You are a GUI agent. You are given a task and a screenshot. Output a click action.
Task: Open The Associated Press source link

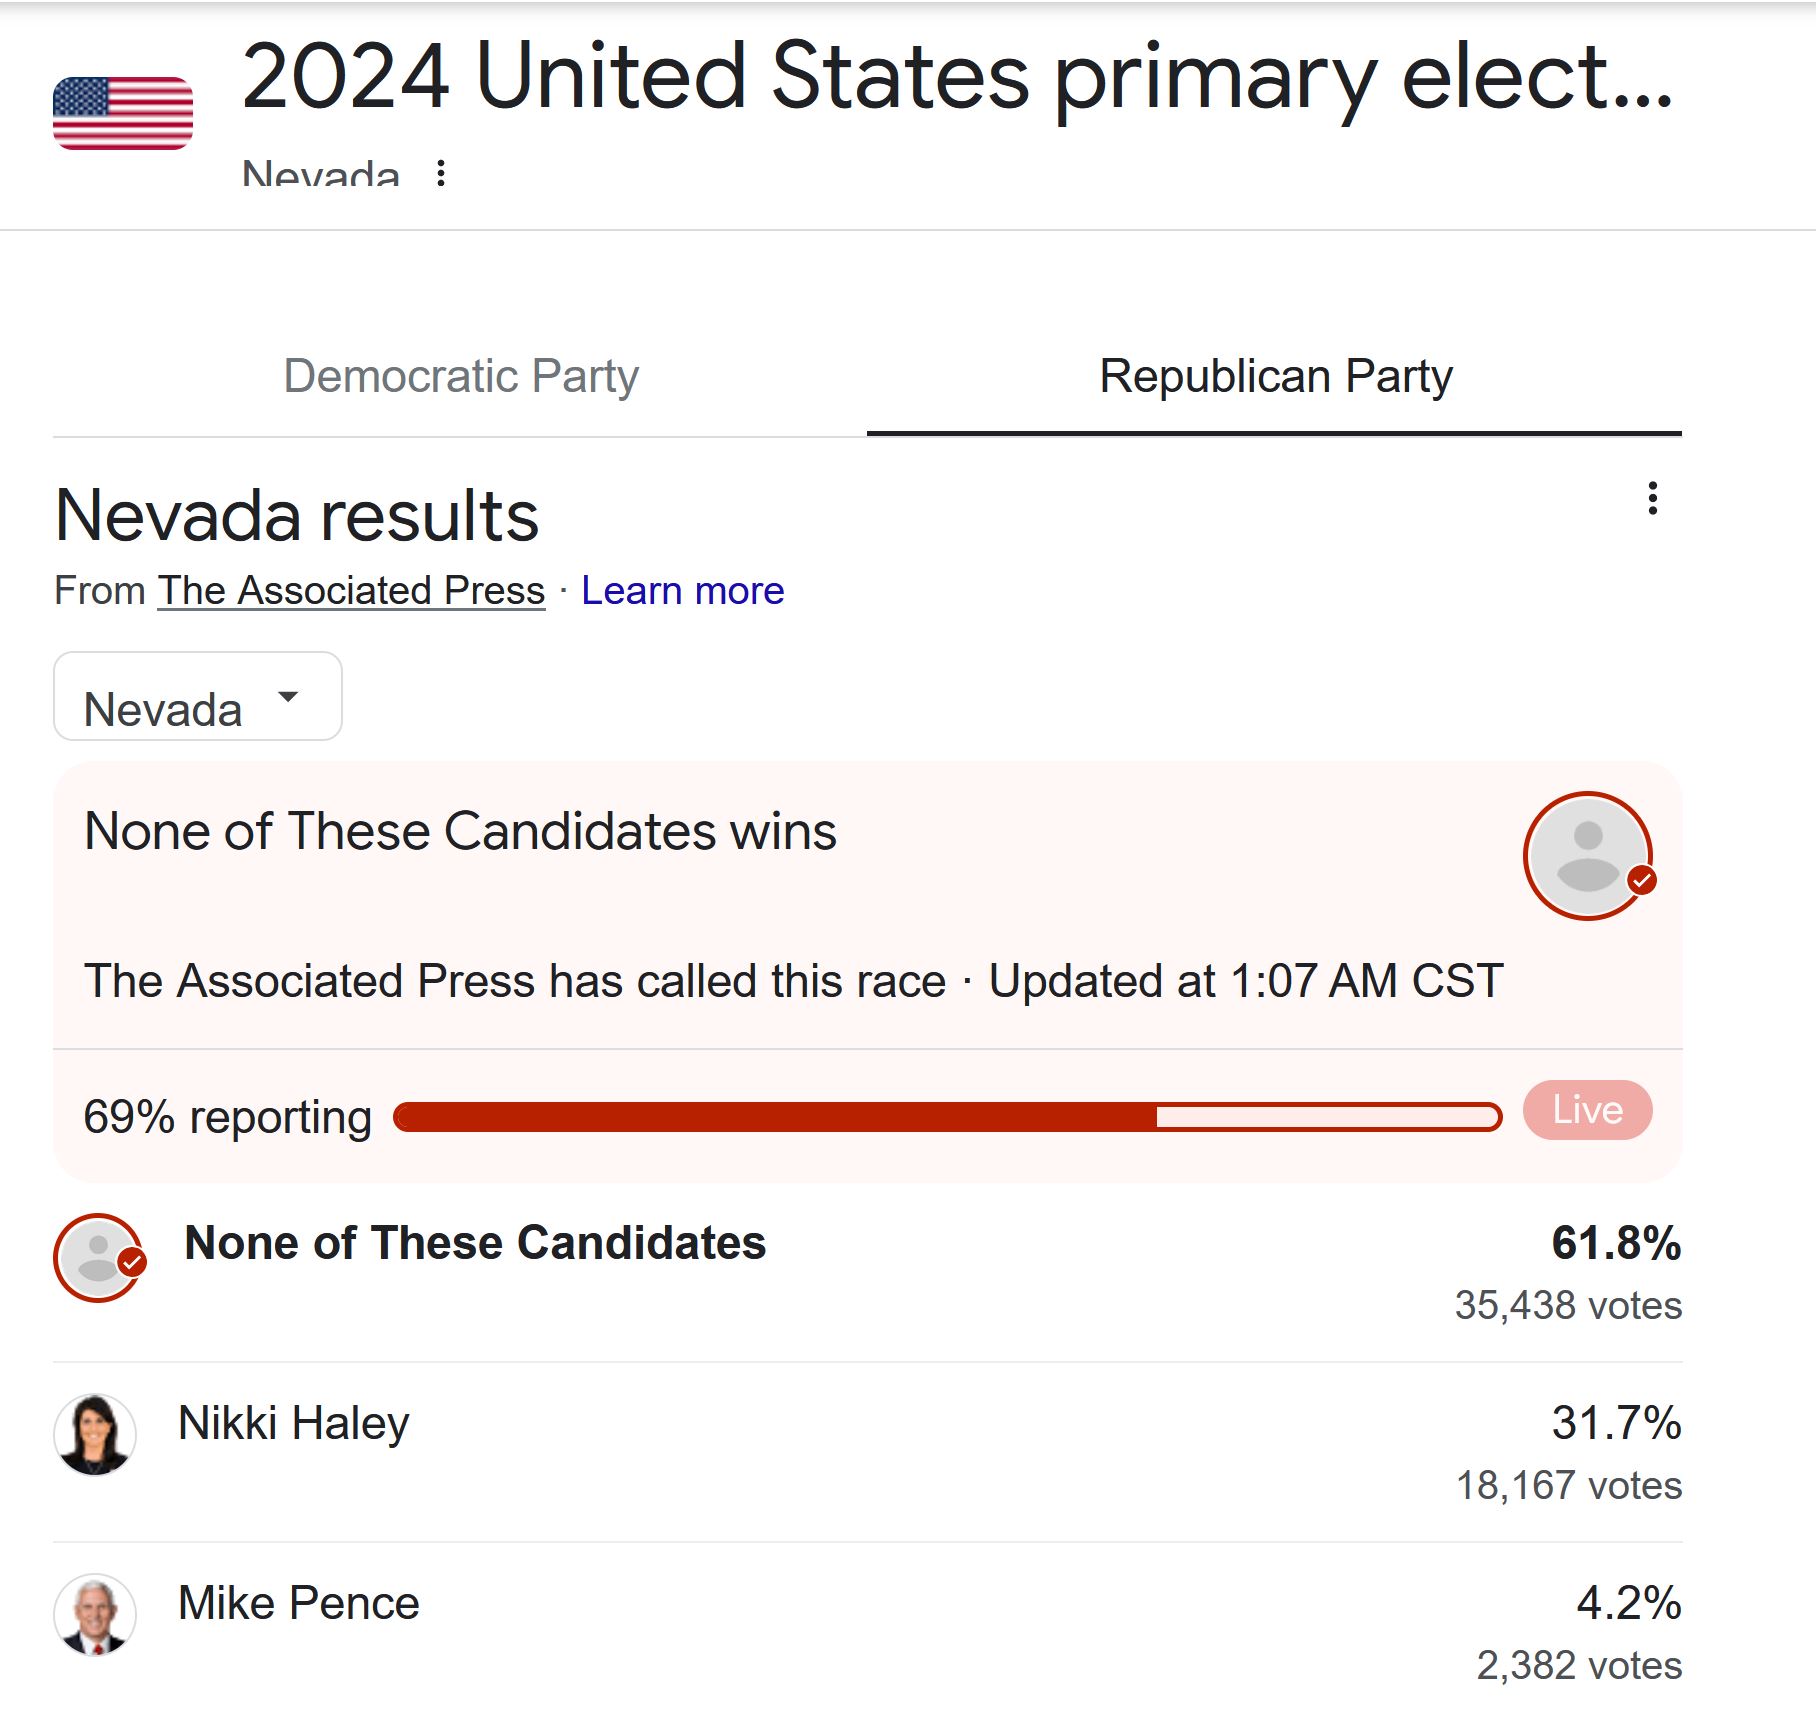[x=351, y=590]
